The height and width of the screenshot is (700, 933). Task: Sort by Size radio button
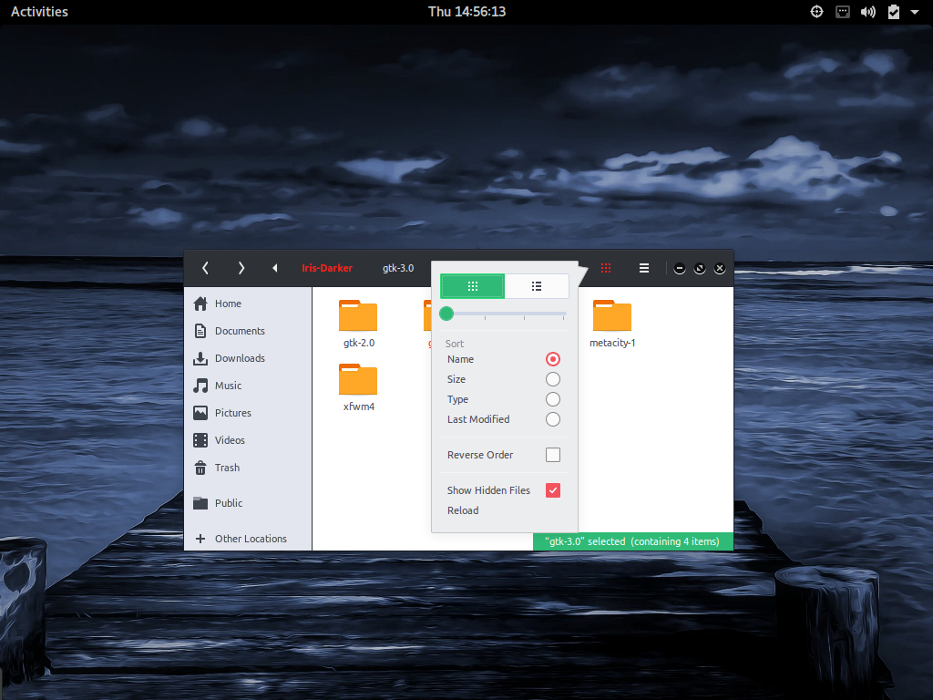pyautogui.click(x=553, y=379)
